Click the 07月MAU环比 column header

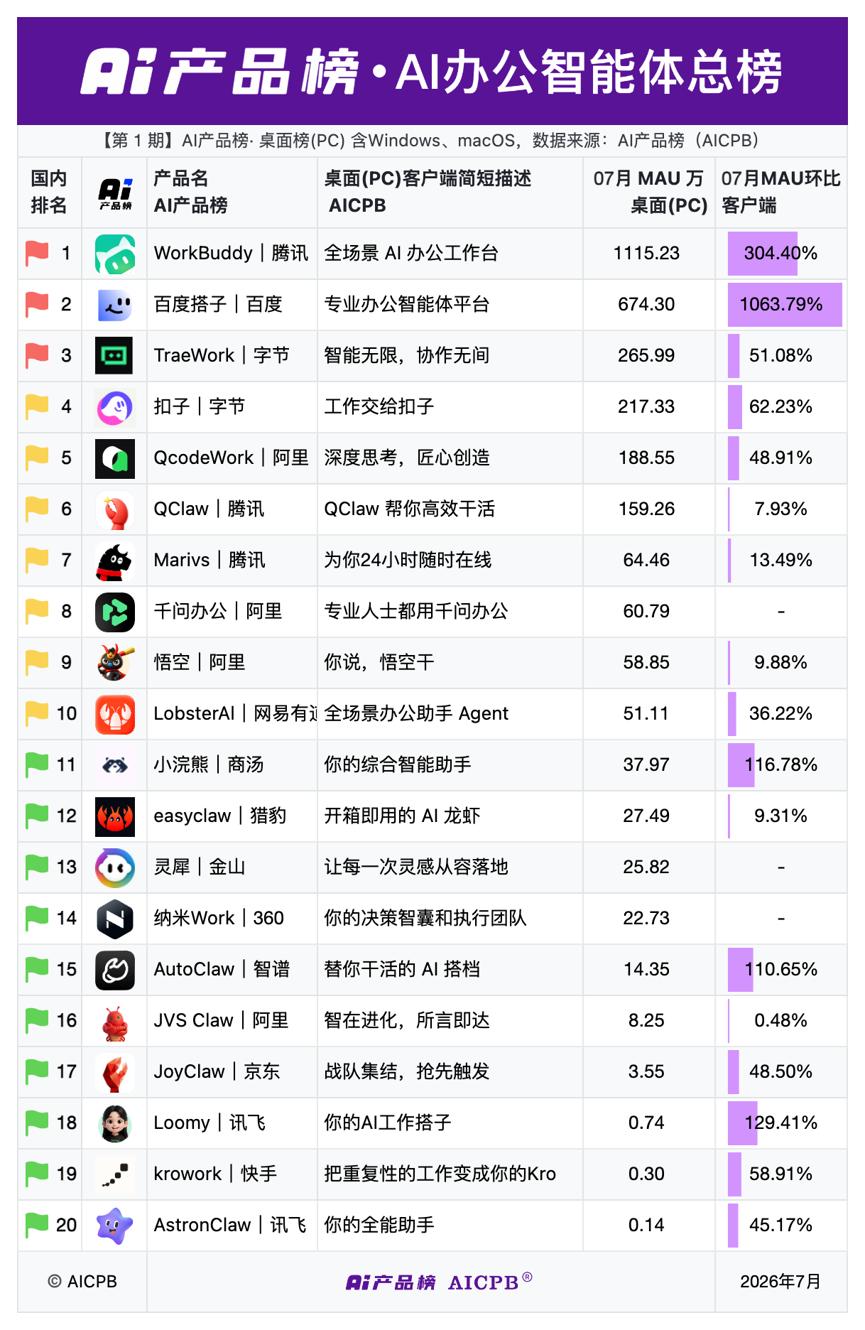tap(780, 192)
